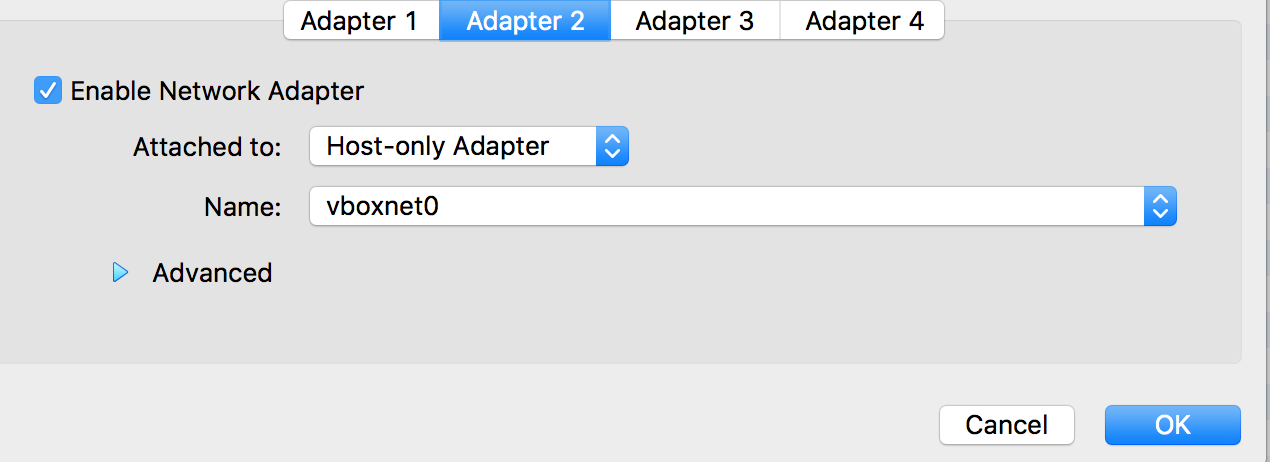
Task: Click the vboxnet0 text in Name field
Action: (x=383, y=207)
